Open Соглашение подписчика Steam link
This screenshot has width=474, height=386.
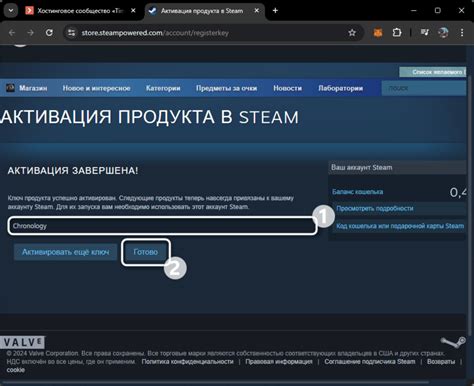370,362
